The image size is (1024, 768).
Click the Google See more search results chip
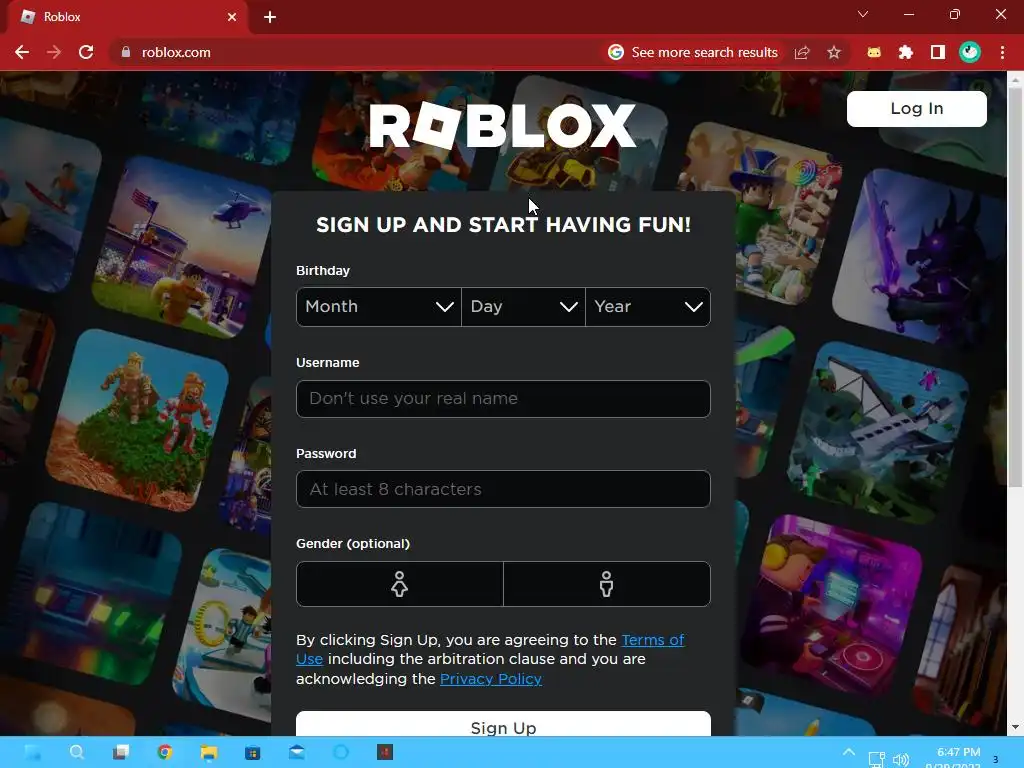693,52
